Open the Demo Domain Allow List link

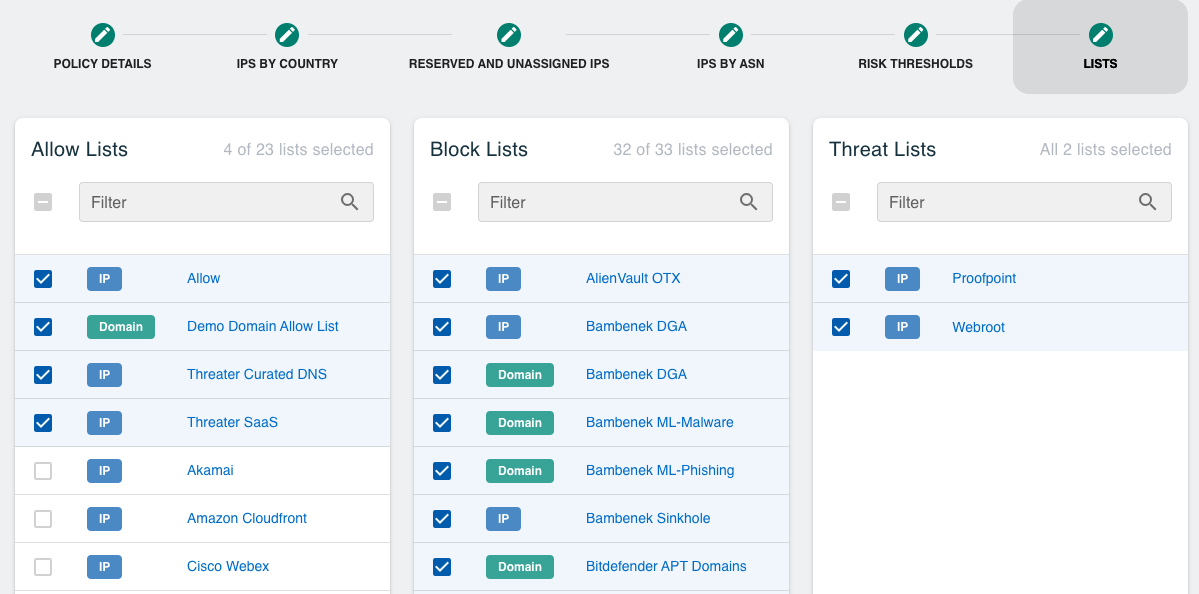click(263, 326)
